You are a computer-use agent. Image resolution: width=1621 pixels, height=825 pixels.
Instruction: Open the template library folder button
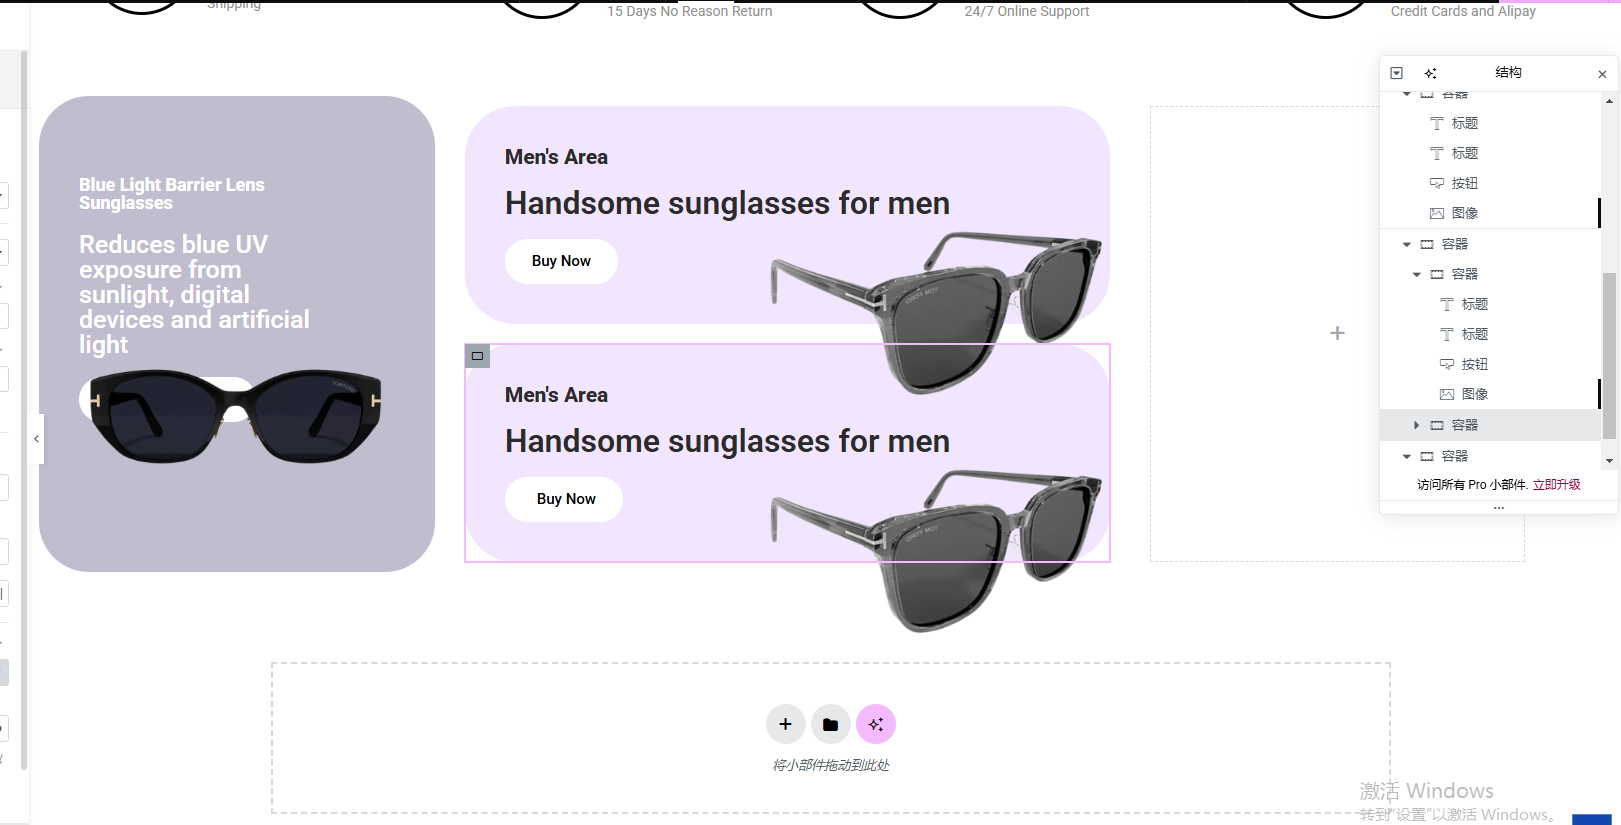click(x=830, y=724)
